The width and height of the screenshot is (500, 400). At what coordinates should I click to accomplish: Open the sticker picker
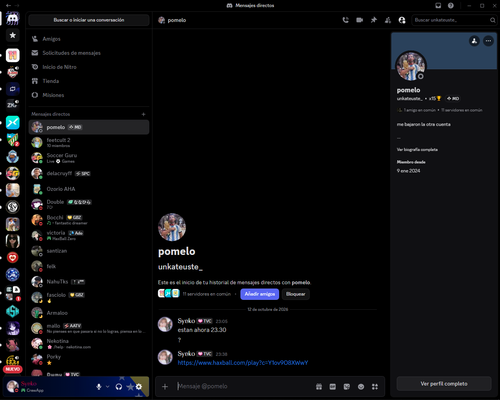click(x=347, y=387)
